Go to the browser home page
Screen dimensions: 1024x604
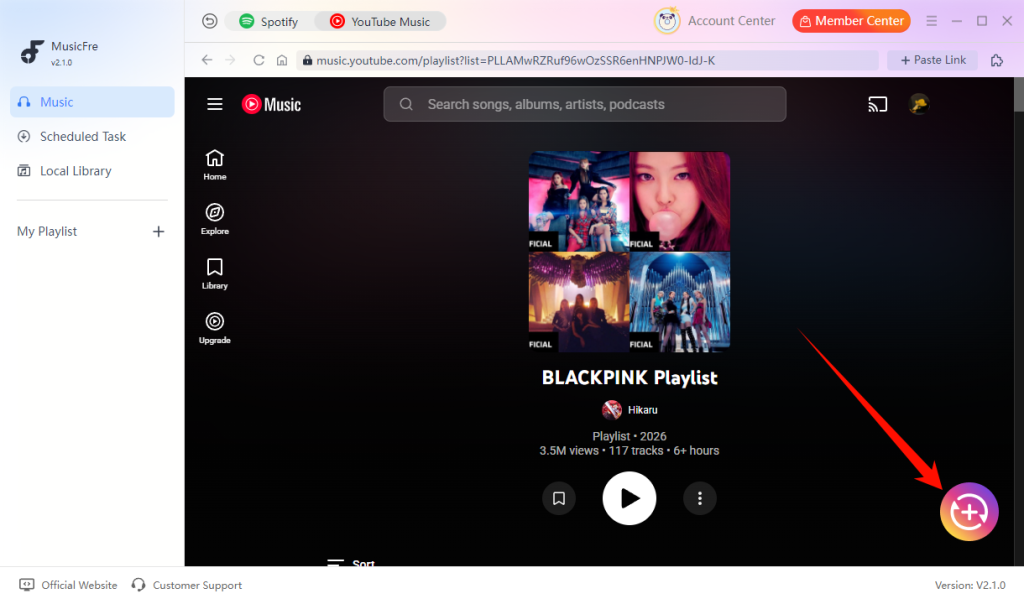click(282, 60)
